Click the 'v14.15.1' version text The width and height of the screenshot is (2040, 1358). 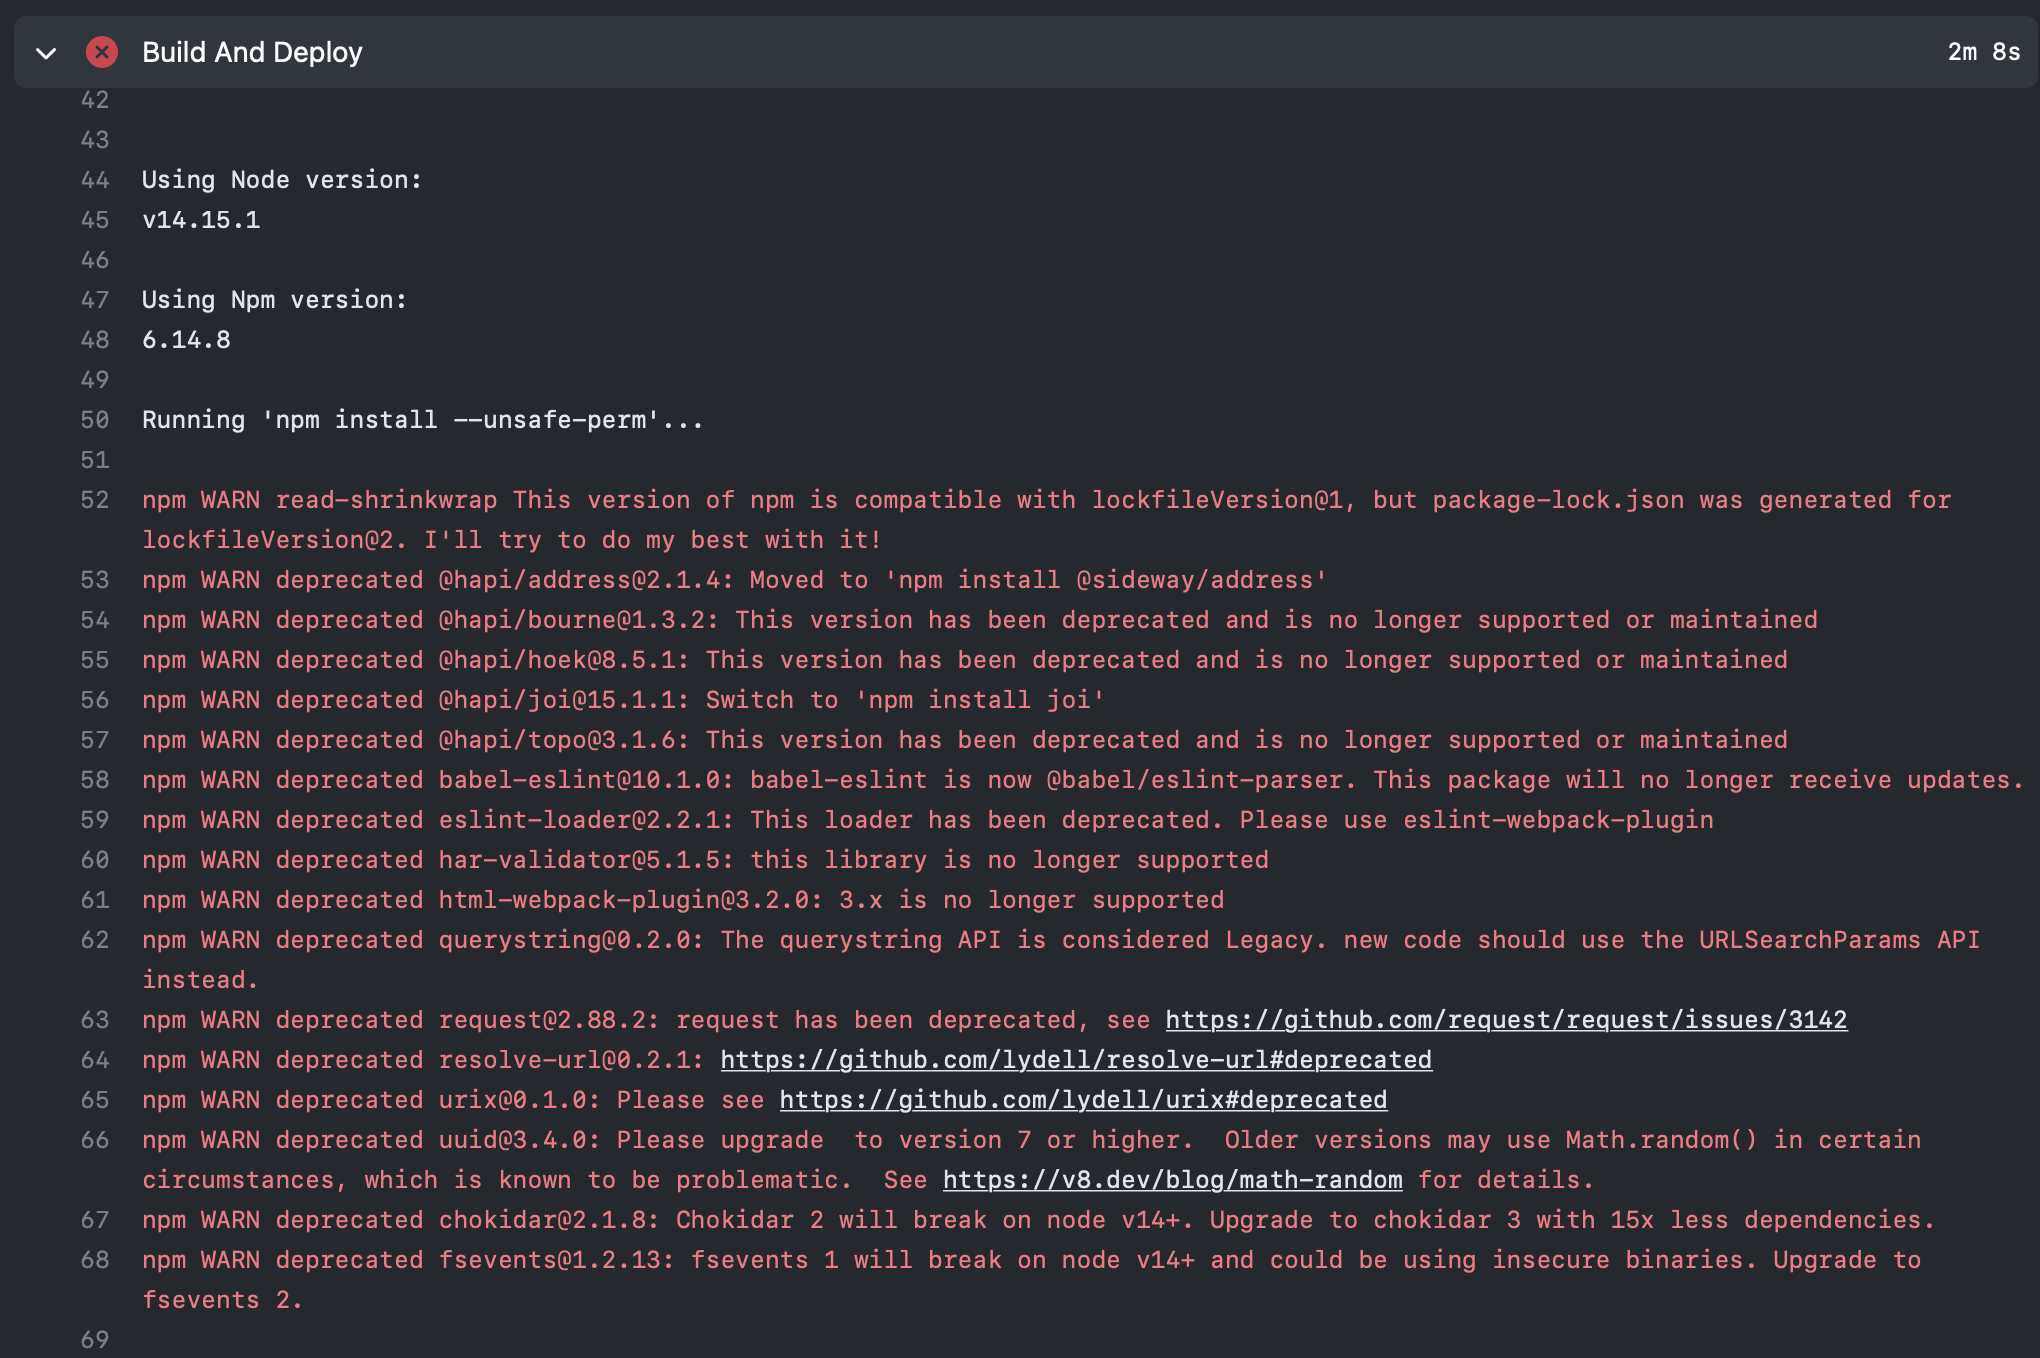(x=201, y=220)
